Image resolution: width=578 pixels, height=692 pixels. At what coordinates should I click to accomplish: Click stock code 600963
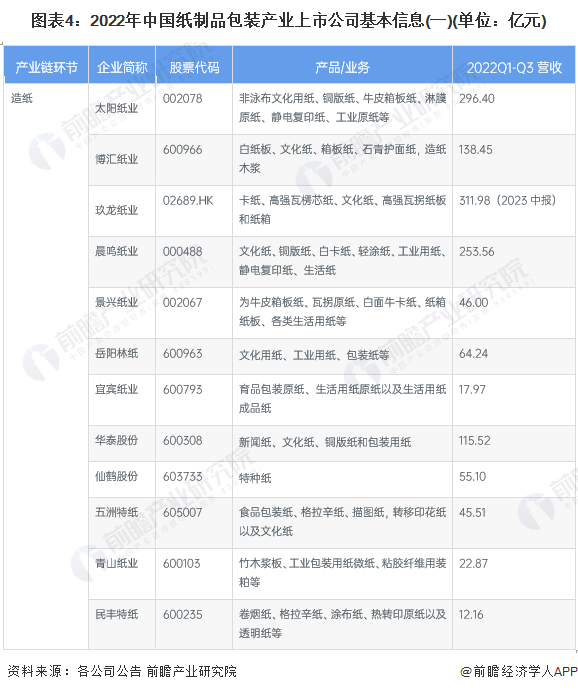182,354
